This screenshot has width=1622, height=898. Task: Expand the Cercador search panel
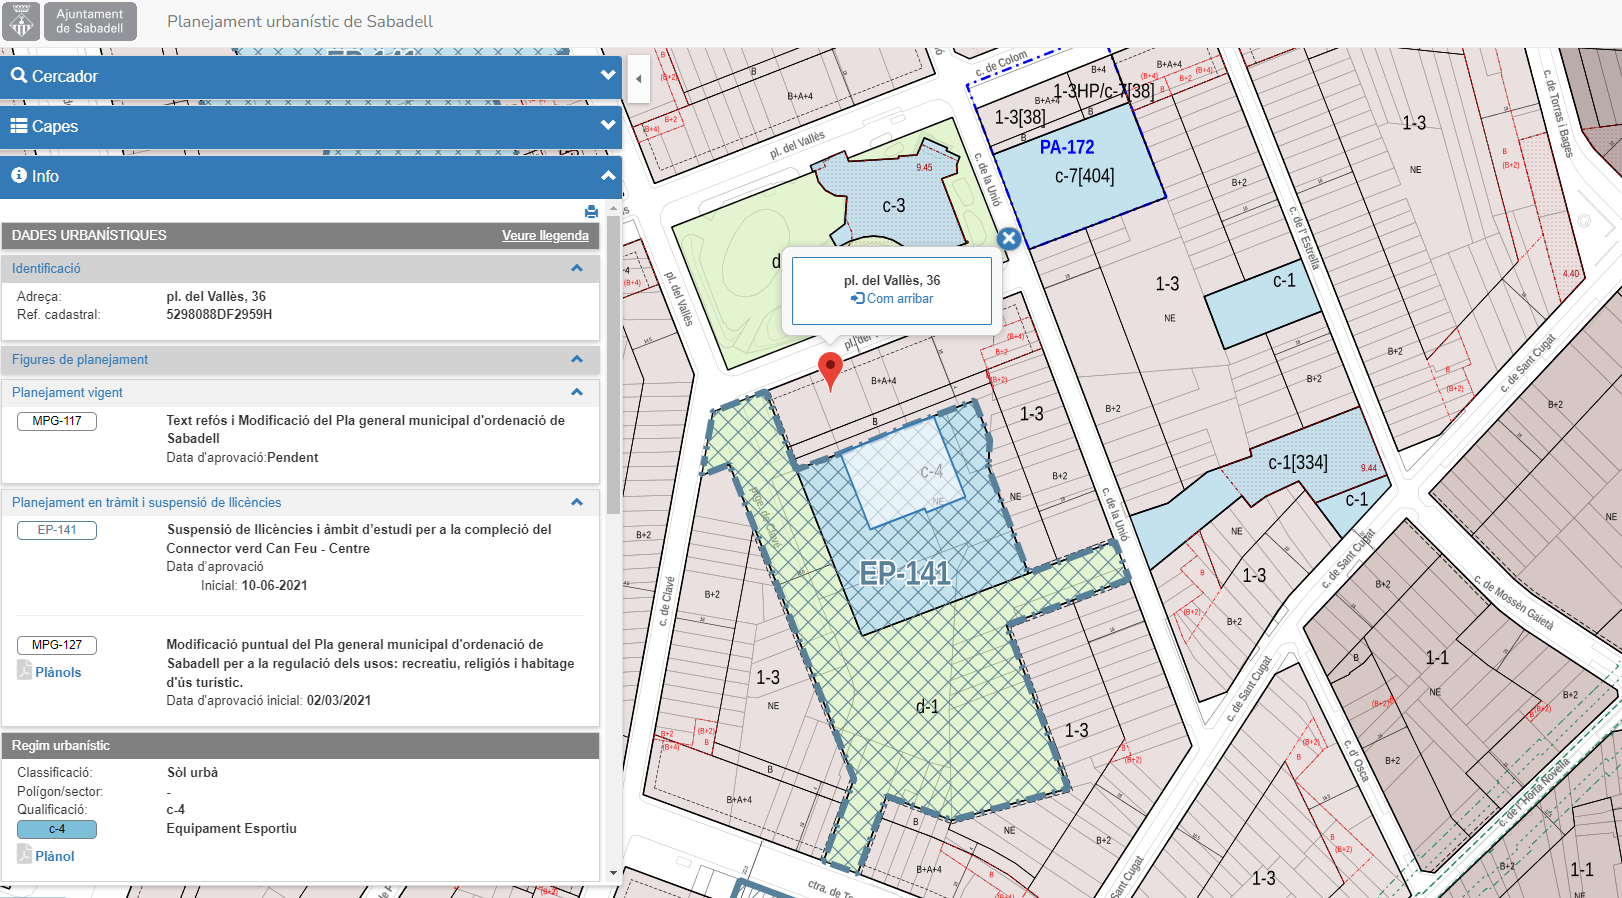(310, 76)
